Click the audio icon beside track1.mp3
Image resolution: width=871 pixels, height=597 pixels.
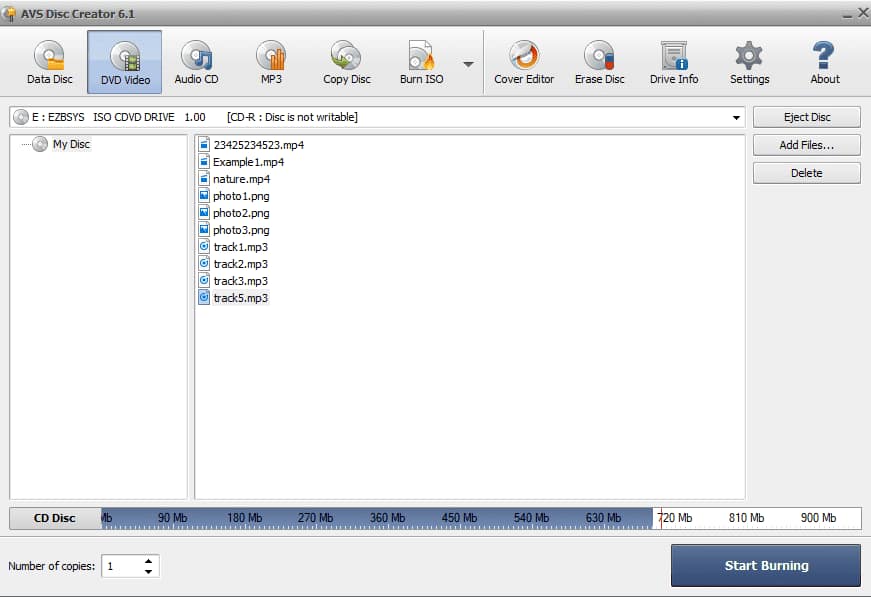204,247
